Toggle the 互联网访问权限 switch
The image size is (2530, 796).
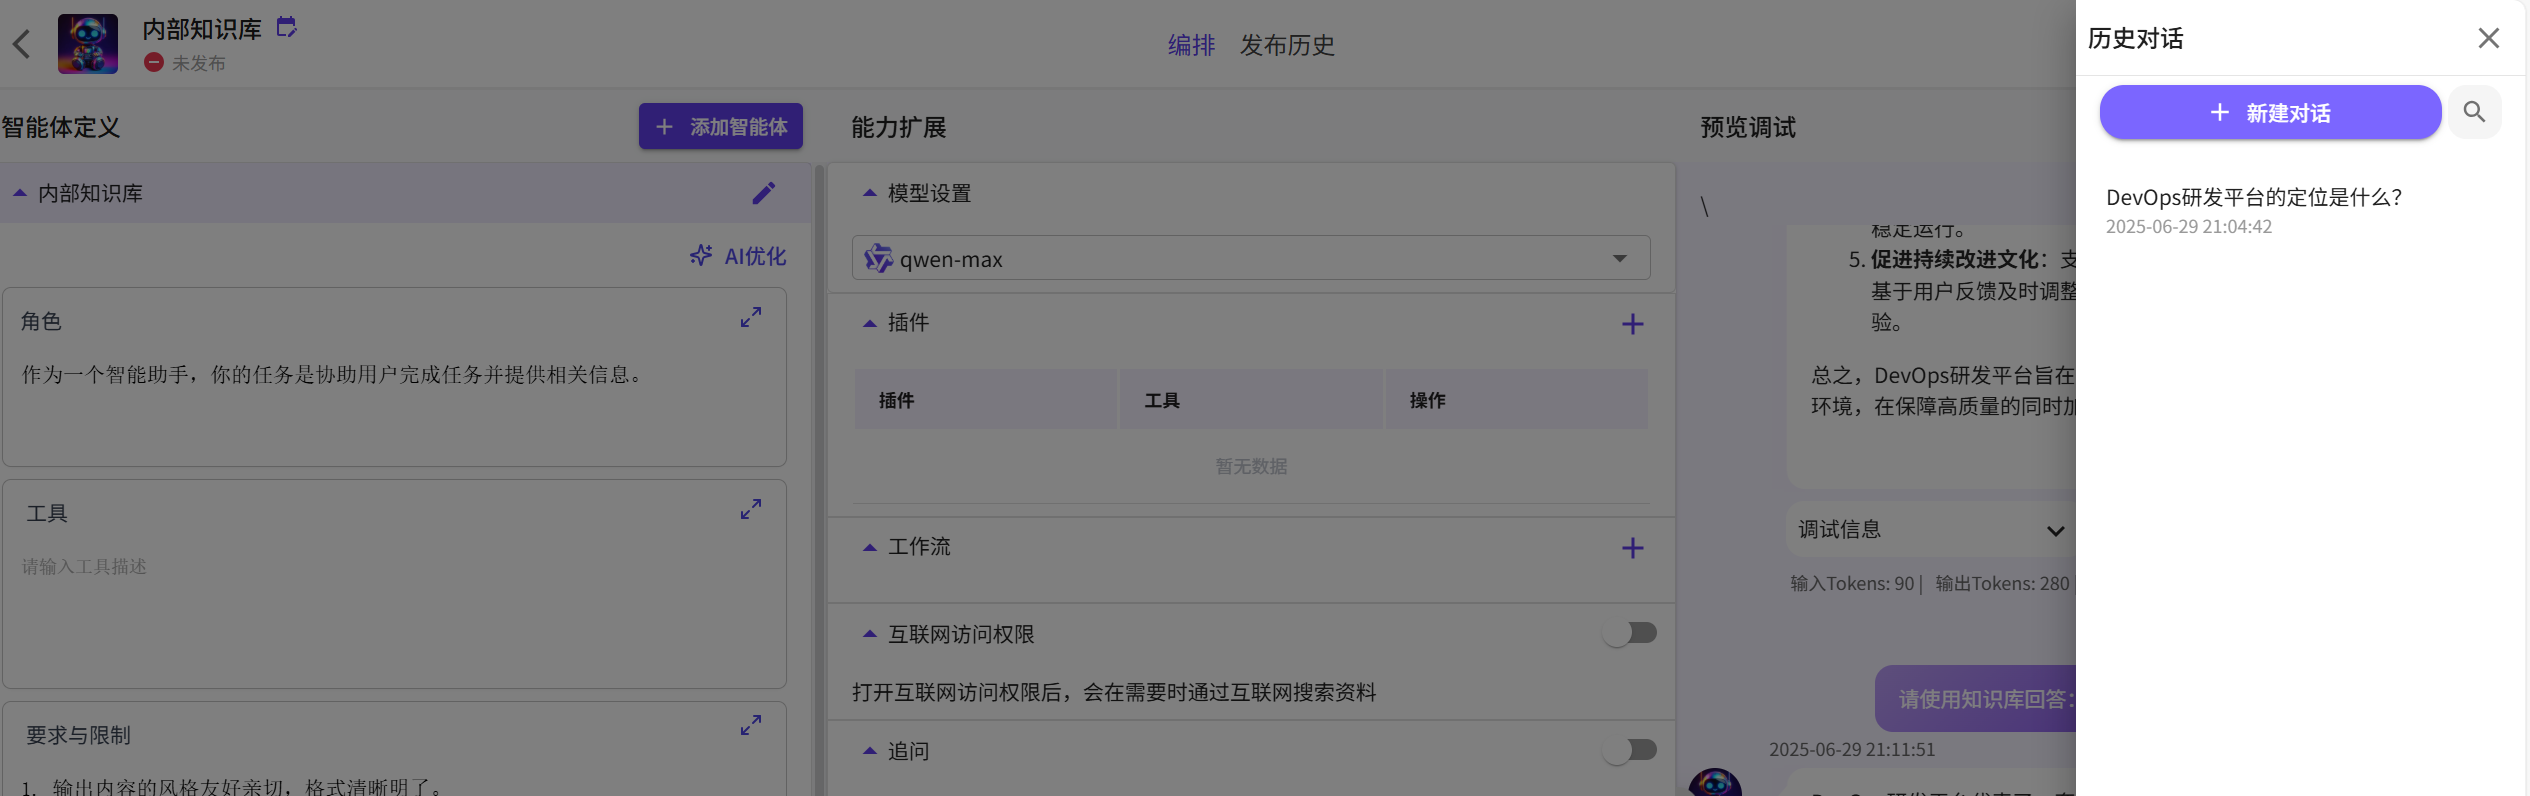point(1630,633)
